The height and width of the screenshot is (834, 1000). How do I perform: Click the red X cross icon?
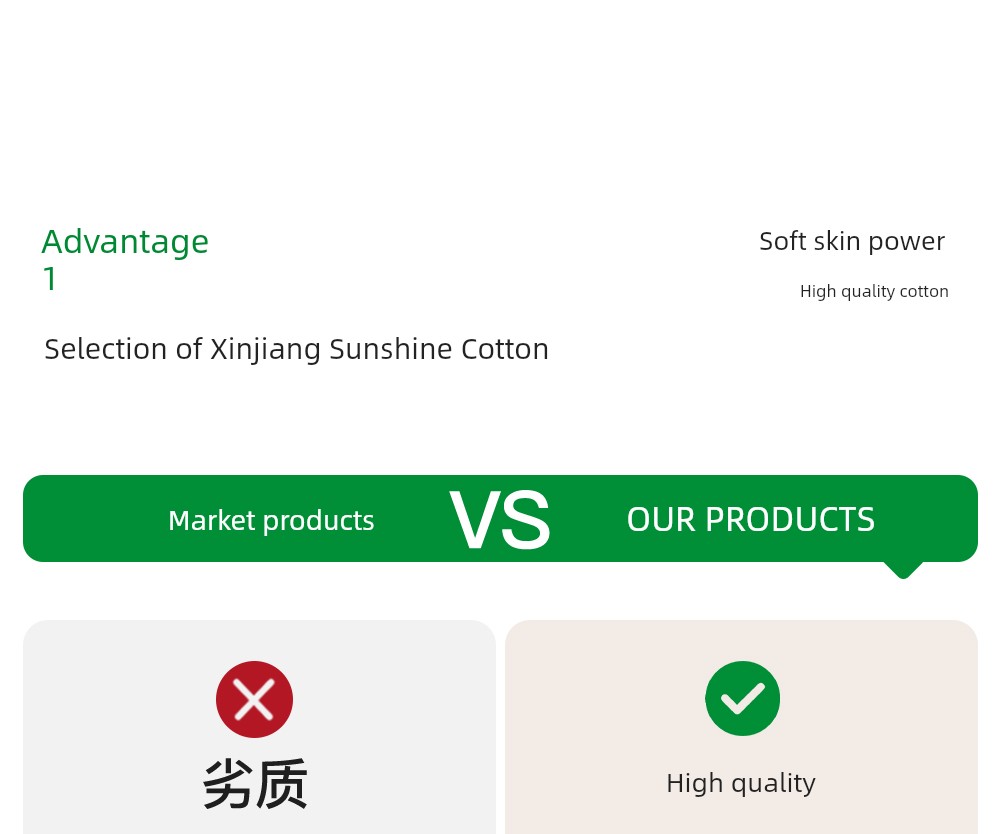254,699
